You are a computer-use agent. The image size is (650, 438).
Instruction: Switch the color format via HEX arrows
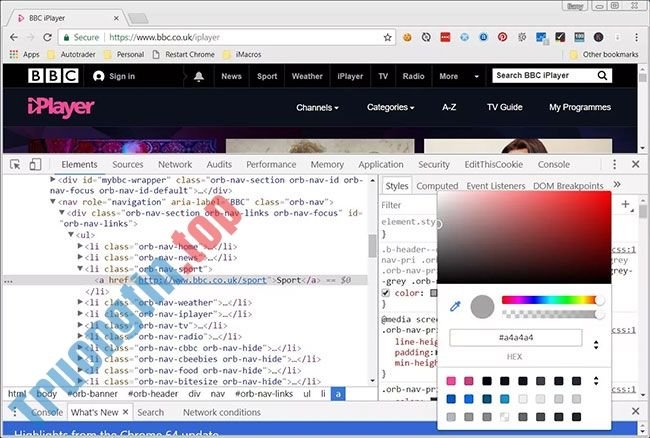point(596,345)
